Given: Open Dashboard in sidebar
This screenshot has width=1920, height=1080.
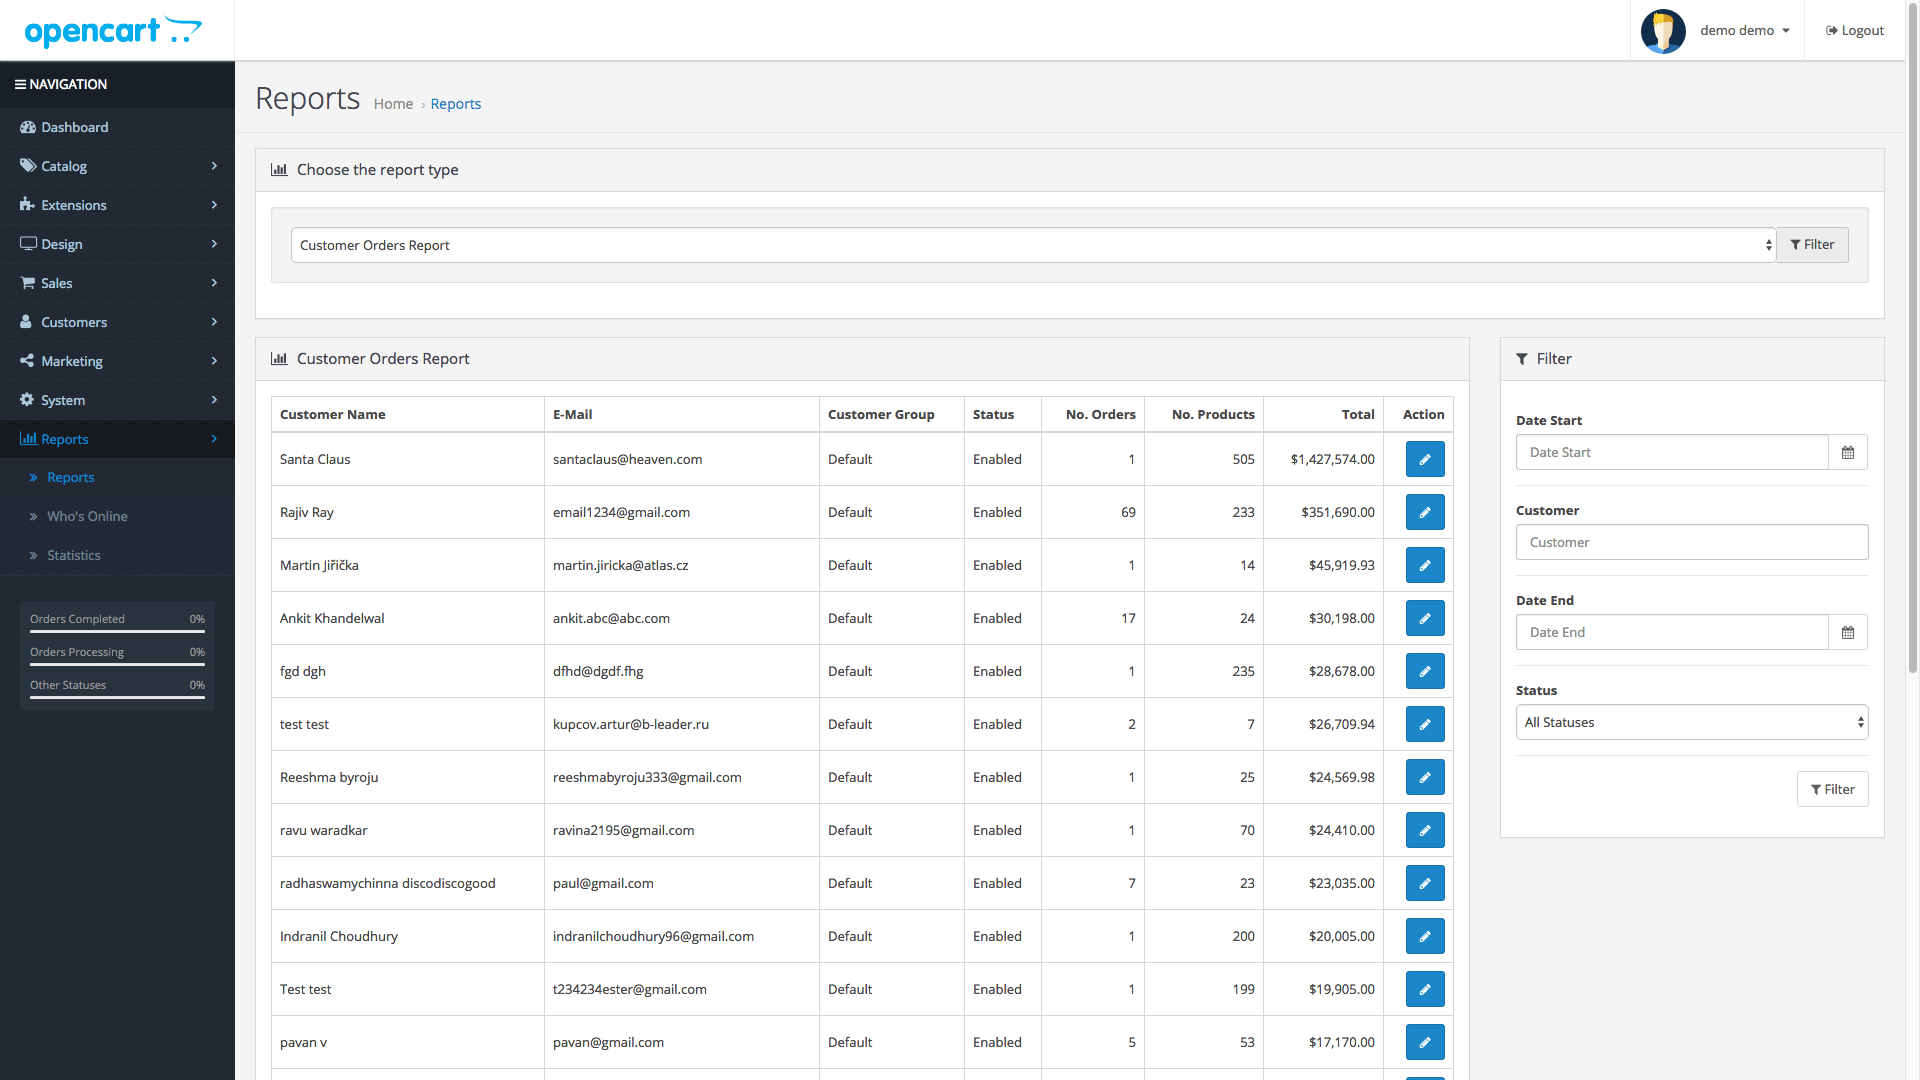Looking at the screenshot, I should click(117, 127).
